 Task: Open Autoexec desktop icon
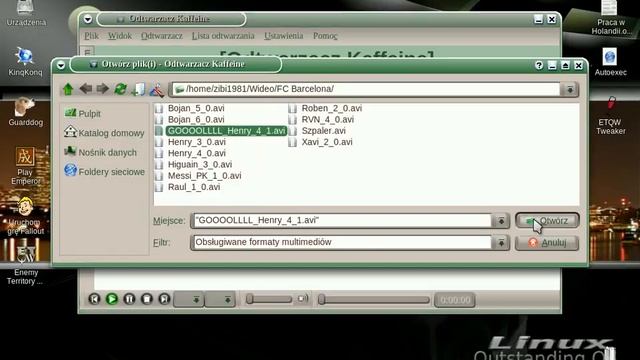point(610,62)
